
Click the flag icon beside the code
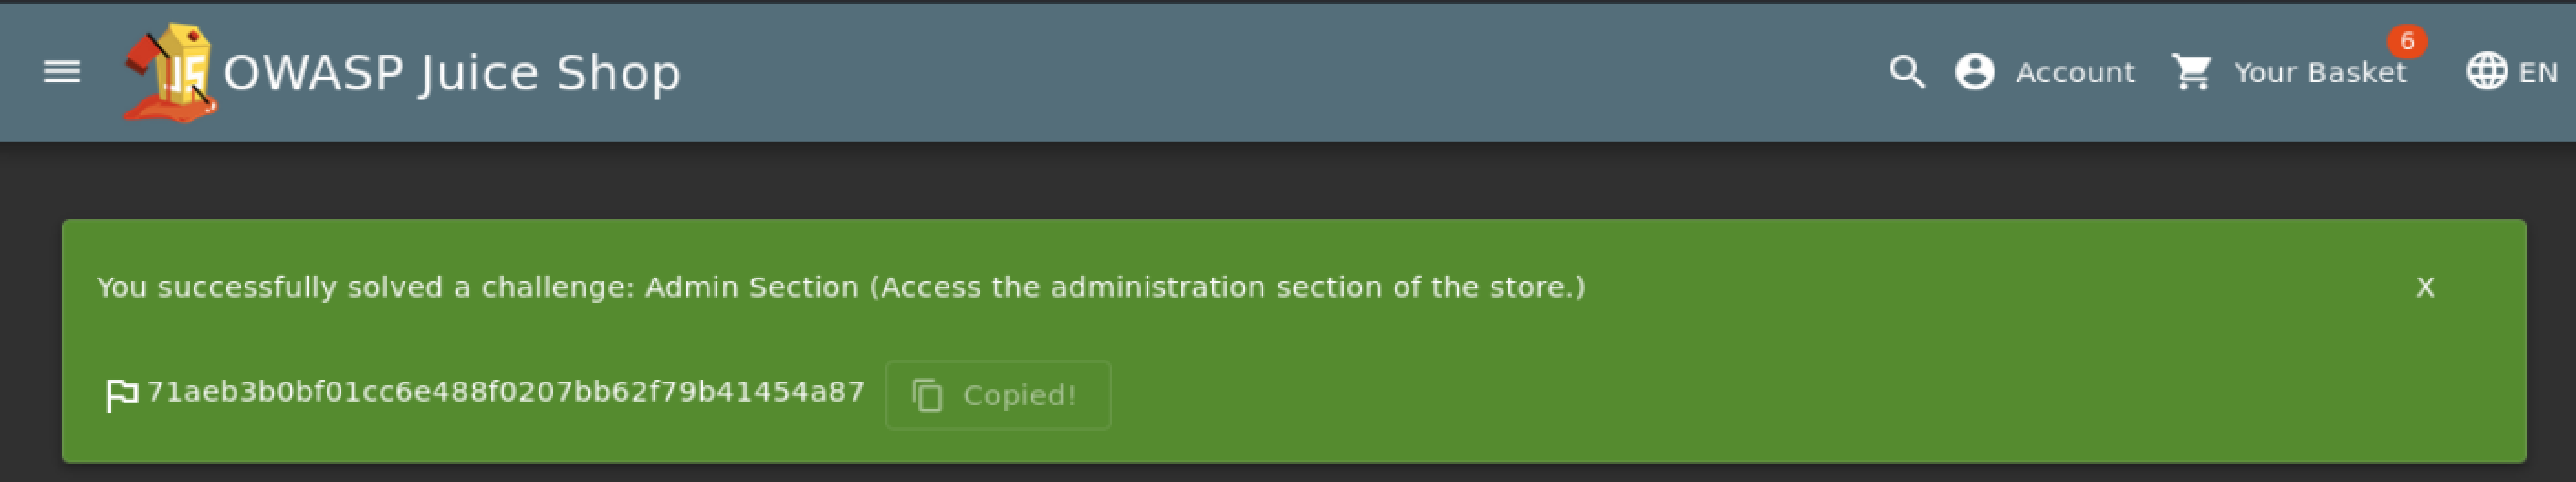(x=122, y=395)
